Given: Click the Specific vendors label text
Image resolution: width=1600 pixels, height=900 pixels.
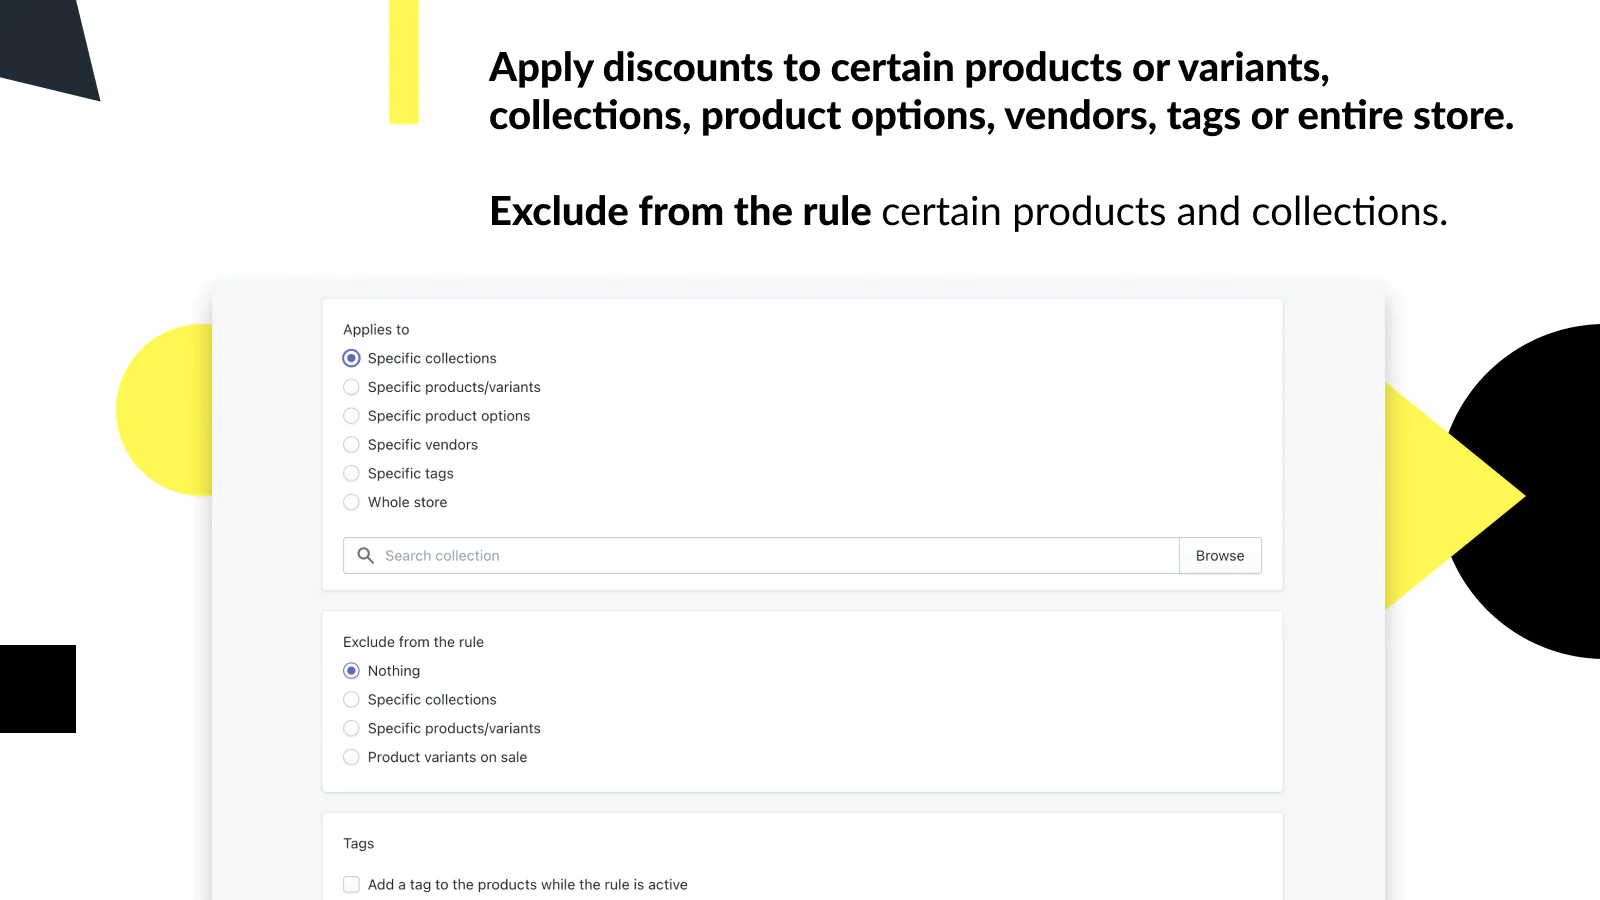Looking at the screenshot, I should pos(423,445).
